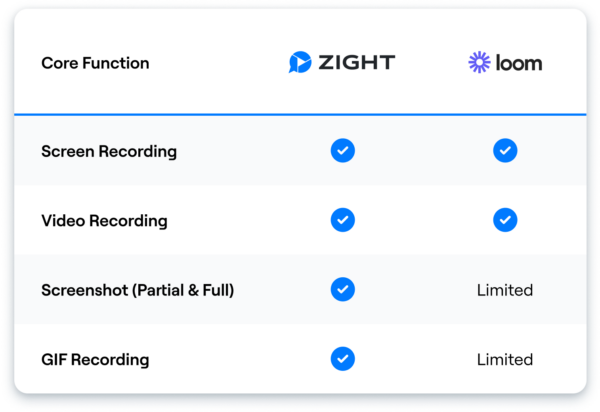The height and width of the screenshot is (412, 600).
Task: Select the ZIGHT wordmark text
Action: [x=356, y=63]
